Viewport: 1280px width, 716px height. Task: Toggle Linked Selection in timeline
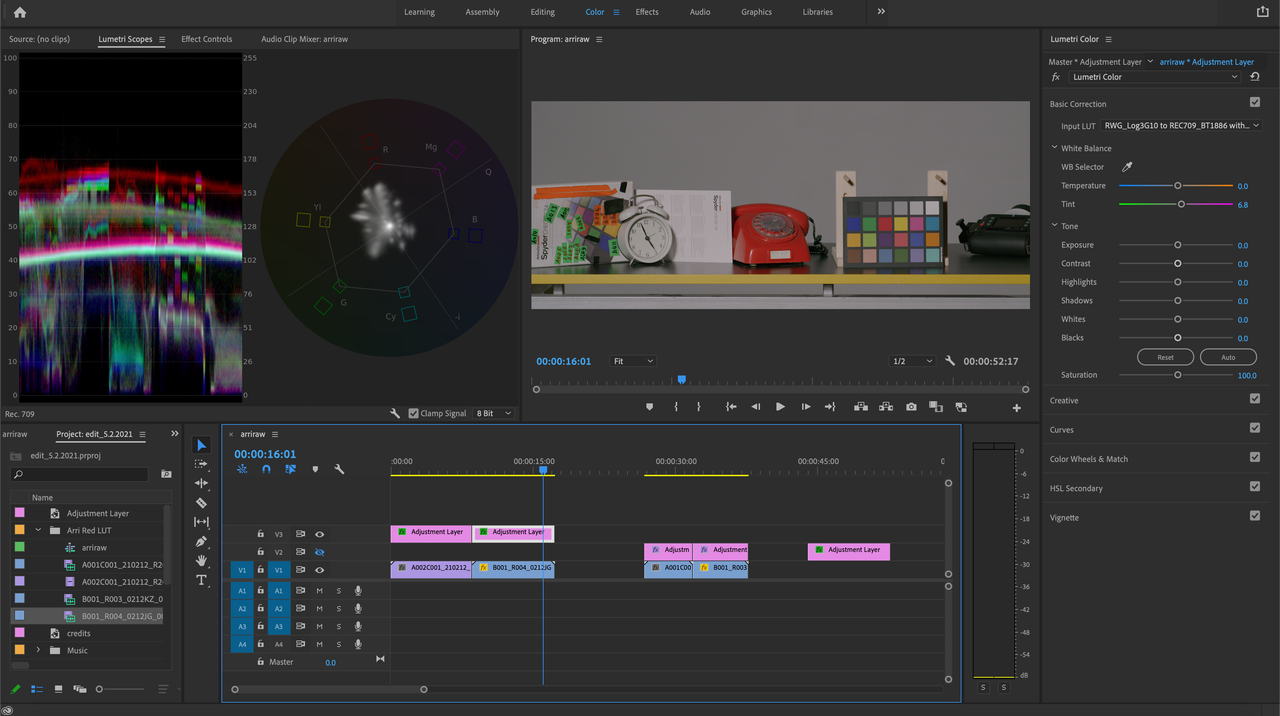[x=290, y=469]
